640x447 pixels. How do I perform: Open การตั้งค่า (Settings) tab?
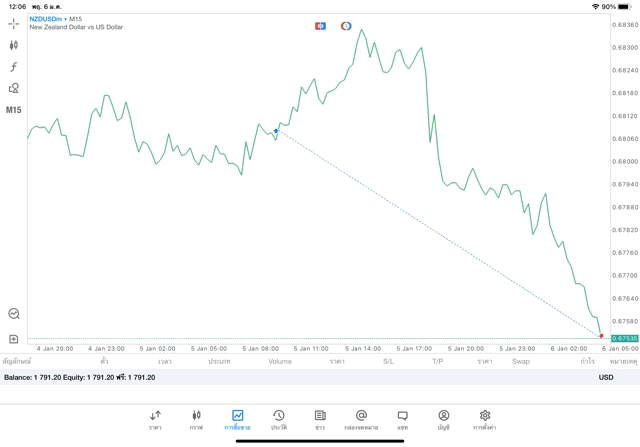pyautogui.click(x=485, y=420)
